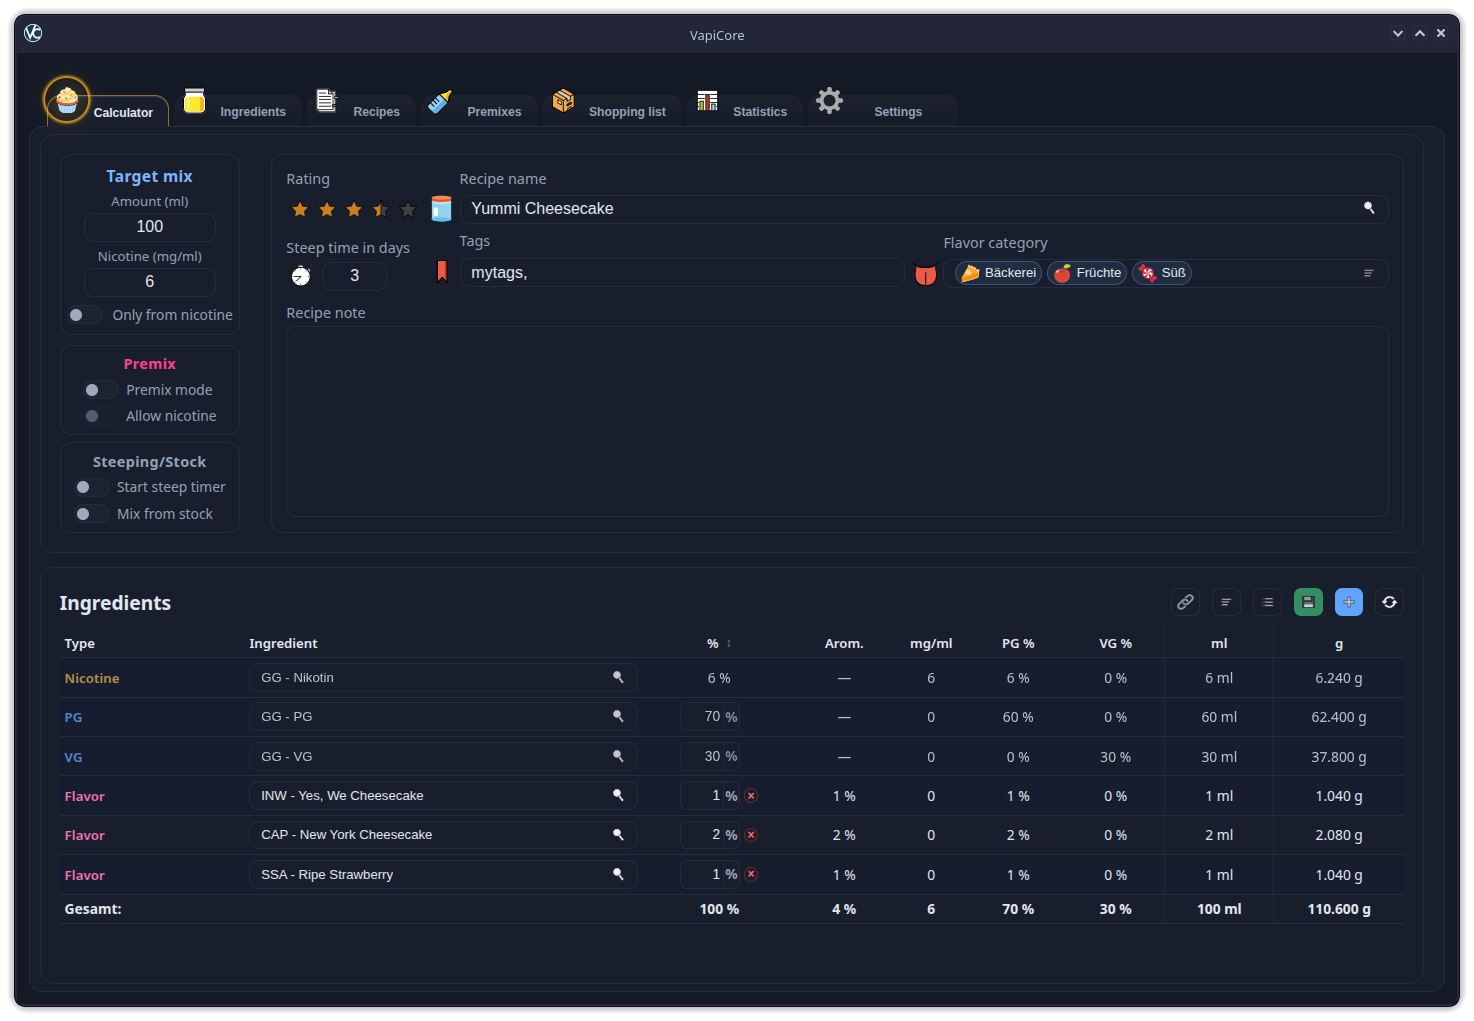Screen dimensions: 1474x1021
Task: Remove the SSA - Ripe Strawberry flavor row
Action: [751, 874]
